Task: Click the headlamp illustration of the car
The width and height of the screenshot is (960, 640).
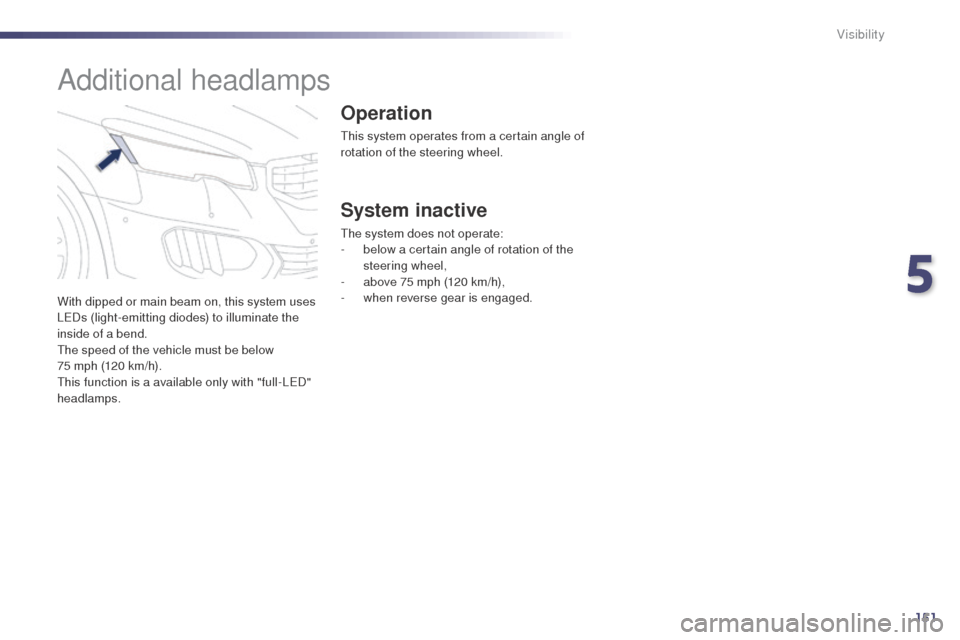Action: pos(187,192)
